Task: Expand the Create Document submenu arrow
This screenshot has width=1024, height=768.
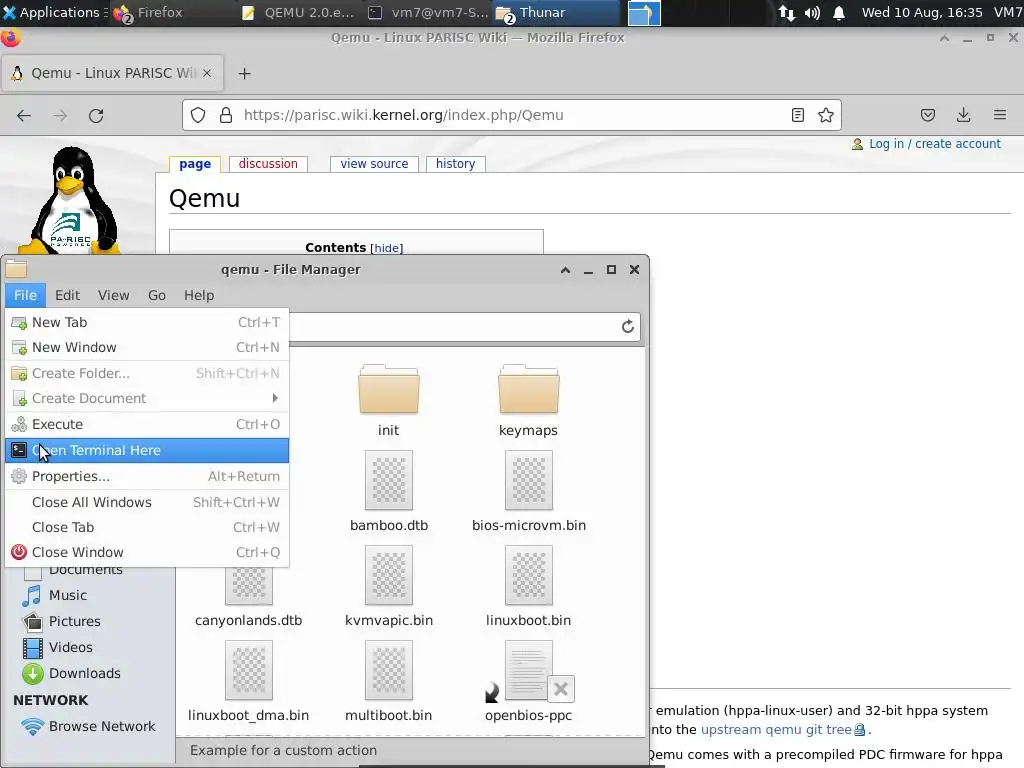Action: 275,398
